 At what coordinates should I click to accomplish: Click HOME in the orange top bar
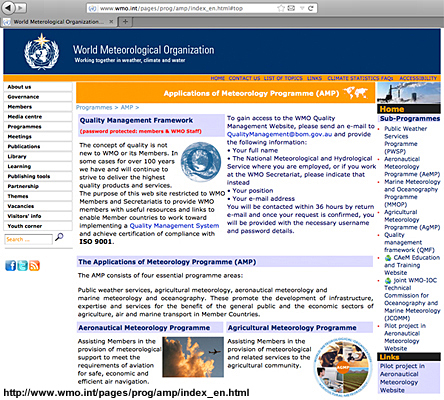coord(218,78)
